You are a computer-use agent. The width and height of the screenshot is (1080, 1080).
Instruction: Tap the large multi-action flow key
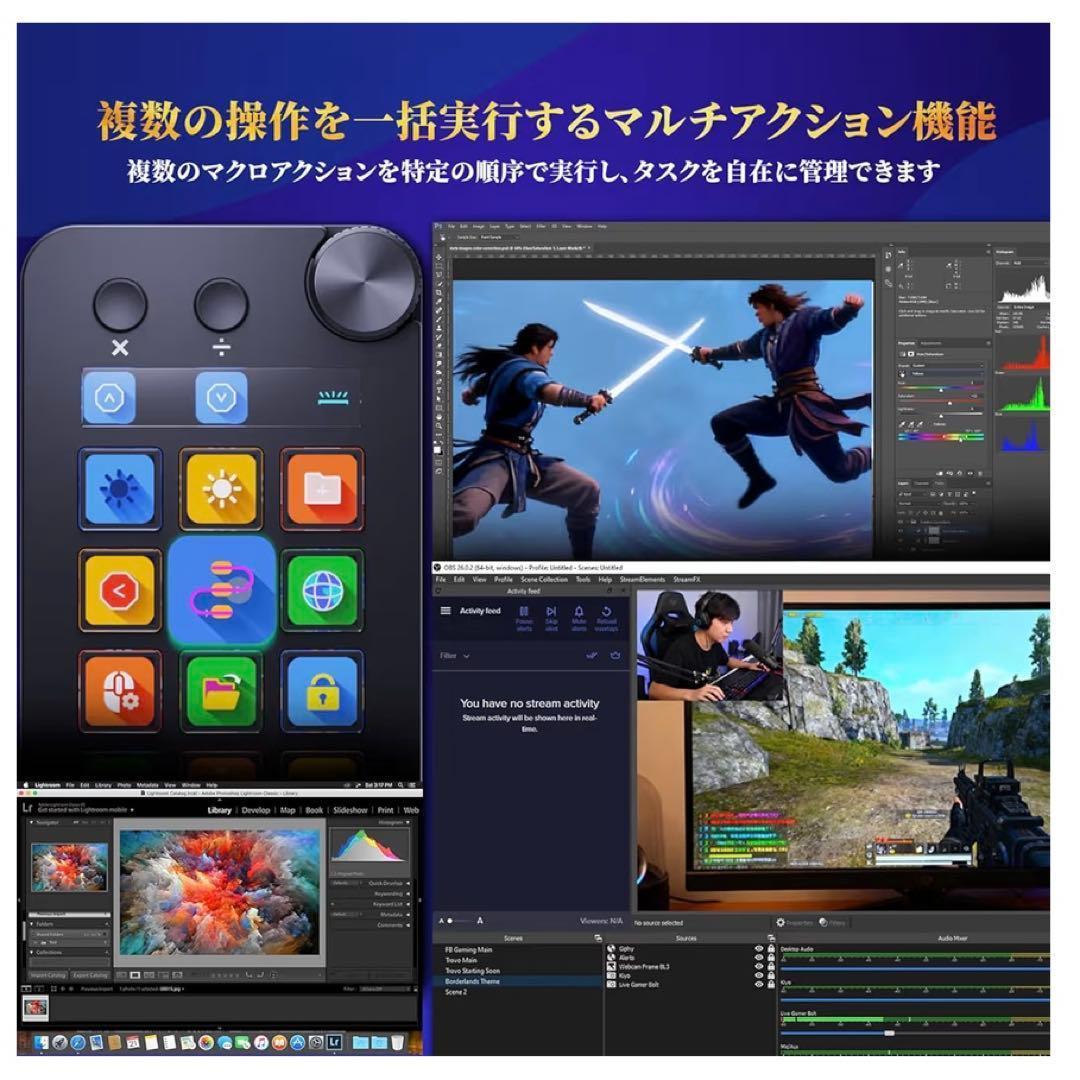pos(222,590)
